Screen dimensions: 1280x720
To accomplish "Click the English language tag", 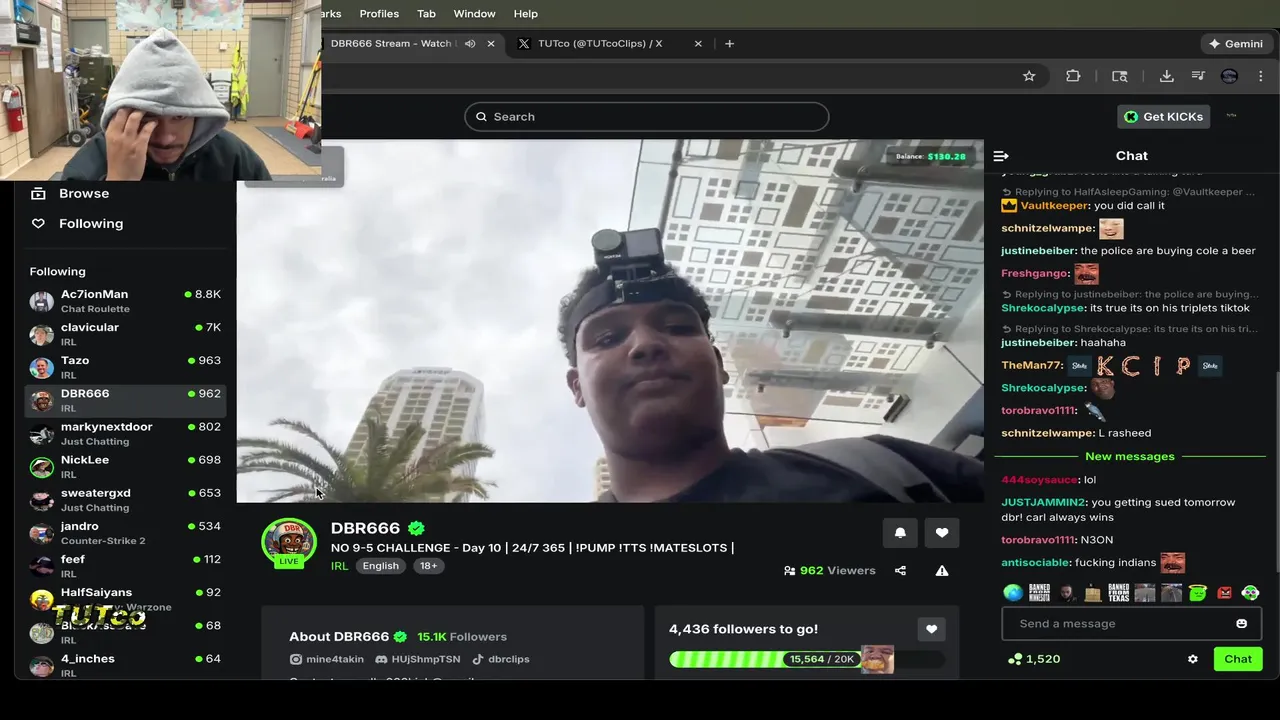I will [380, 566].
